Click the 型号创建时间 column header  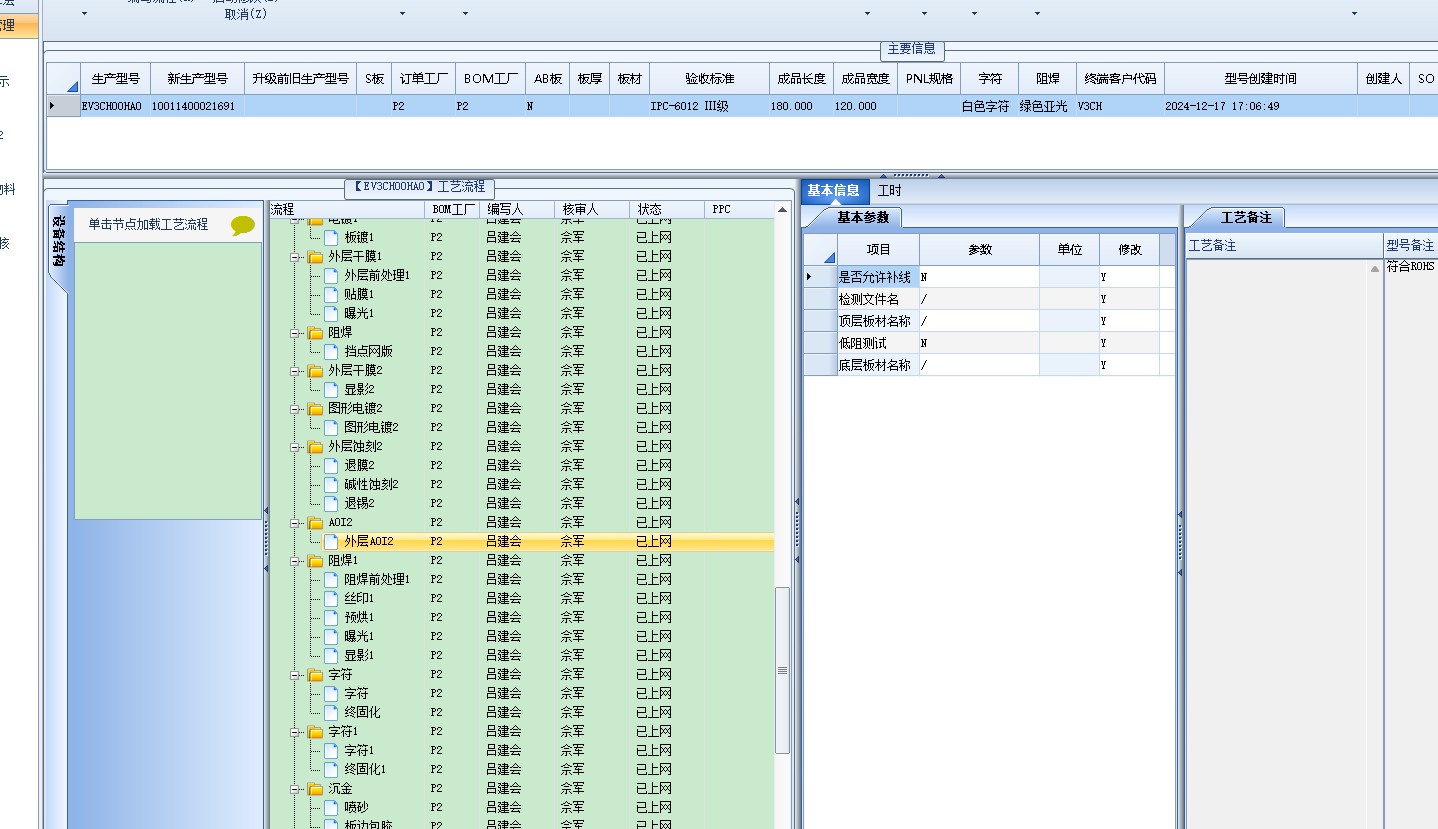pos(1260,79)
